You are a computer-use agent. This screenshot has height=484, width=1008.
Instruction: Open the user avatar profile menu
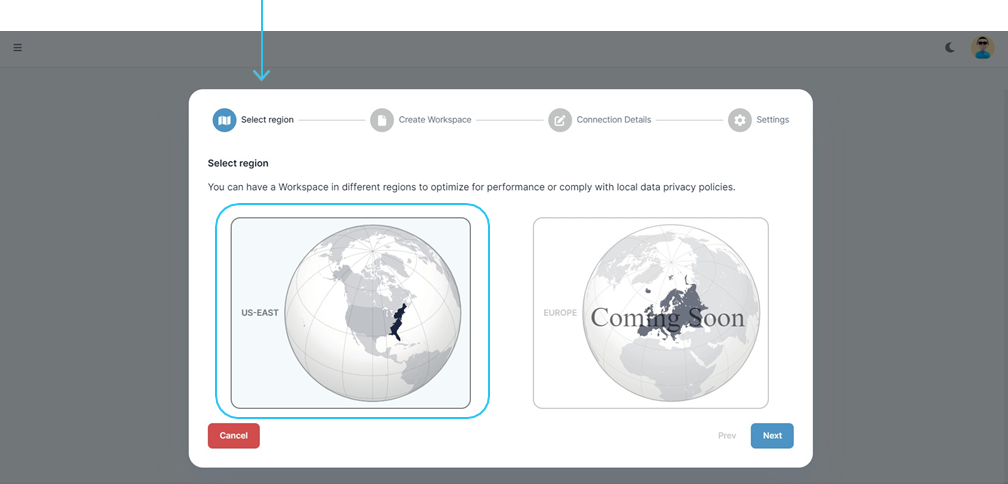[982, 48]
